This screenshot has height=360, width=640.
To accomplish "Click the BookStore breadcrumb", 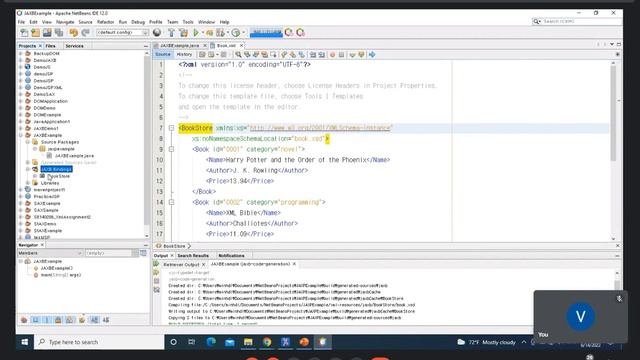I will pos(174,246).
